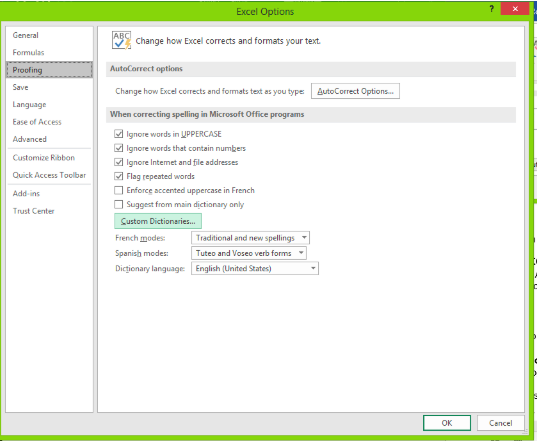Expand the Dictionary language dropdown
Viewport: 537px width, 441px height.
255,268
